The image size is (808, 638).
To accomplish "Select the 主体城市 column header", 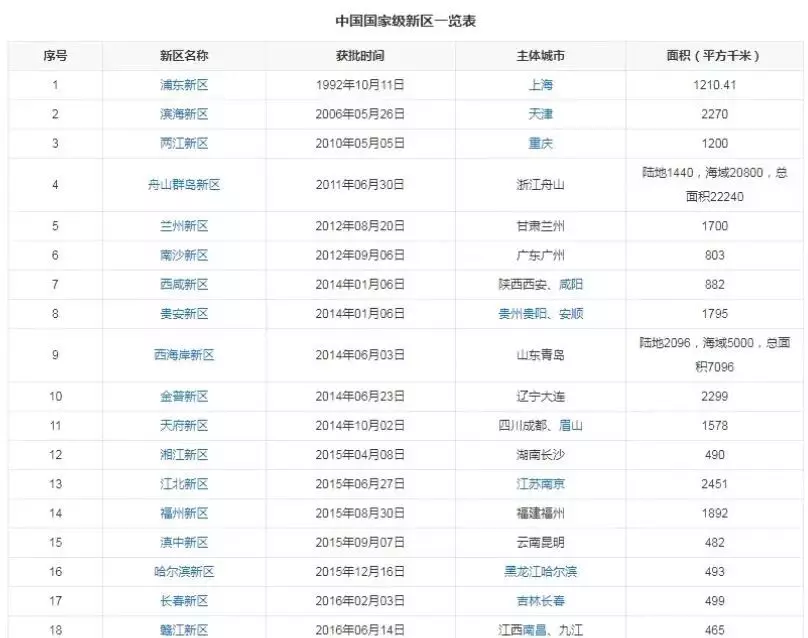I will (x=541, y=56).
